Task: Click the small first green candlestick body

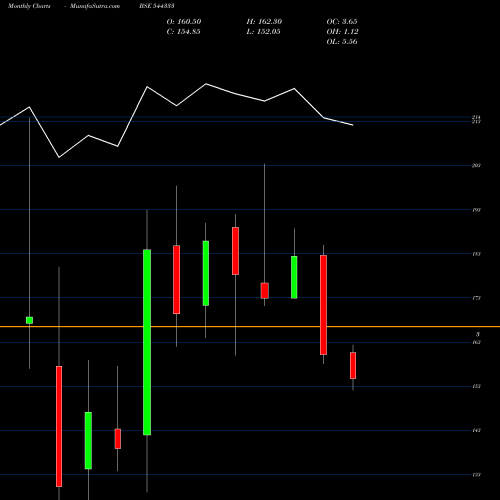Action: click(x=29, y=320)
